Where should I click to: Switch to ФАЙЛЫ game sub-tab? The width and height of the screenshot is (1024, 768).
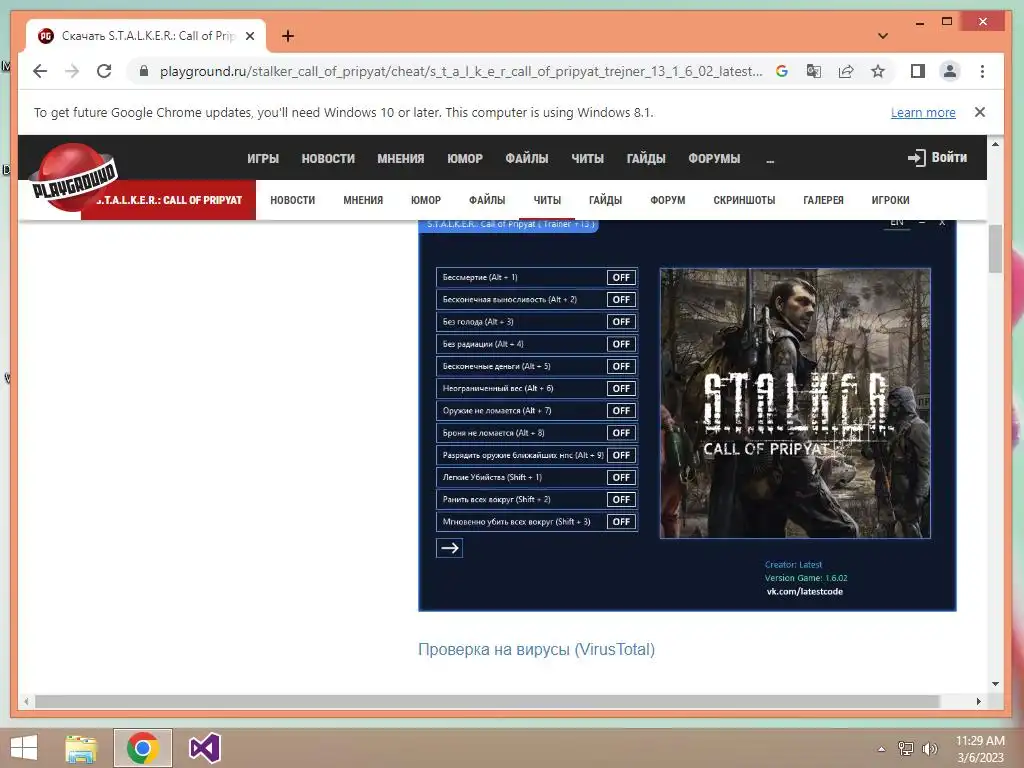[487, 200]
